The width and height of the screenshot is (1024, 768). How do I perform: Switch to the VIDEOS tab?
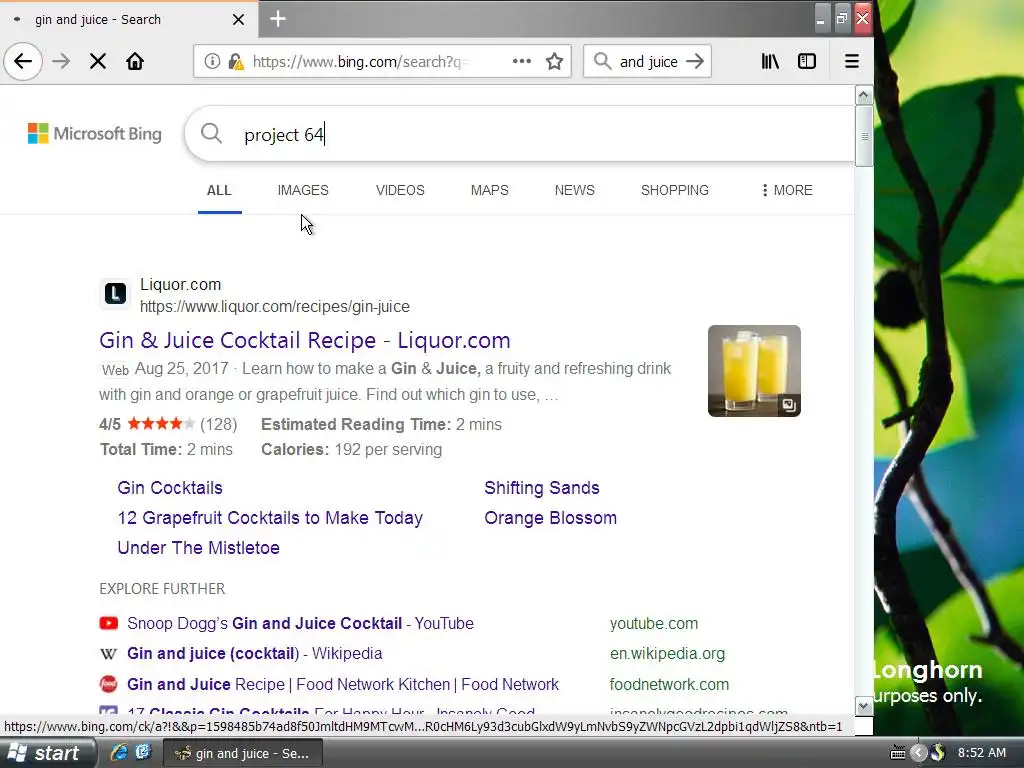coord(400,191)
